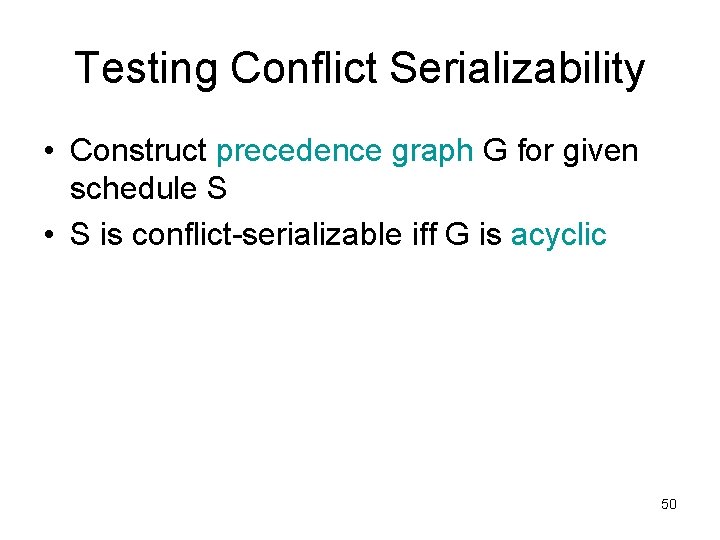
Task: Click the word conflict-serializable
Action: (267, 234)
